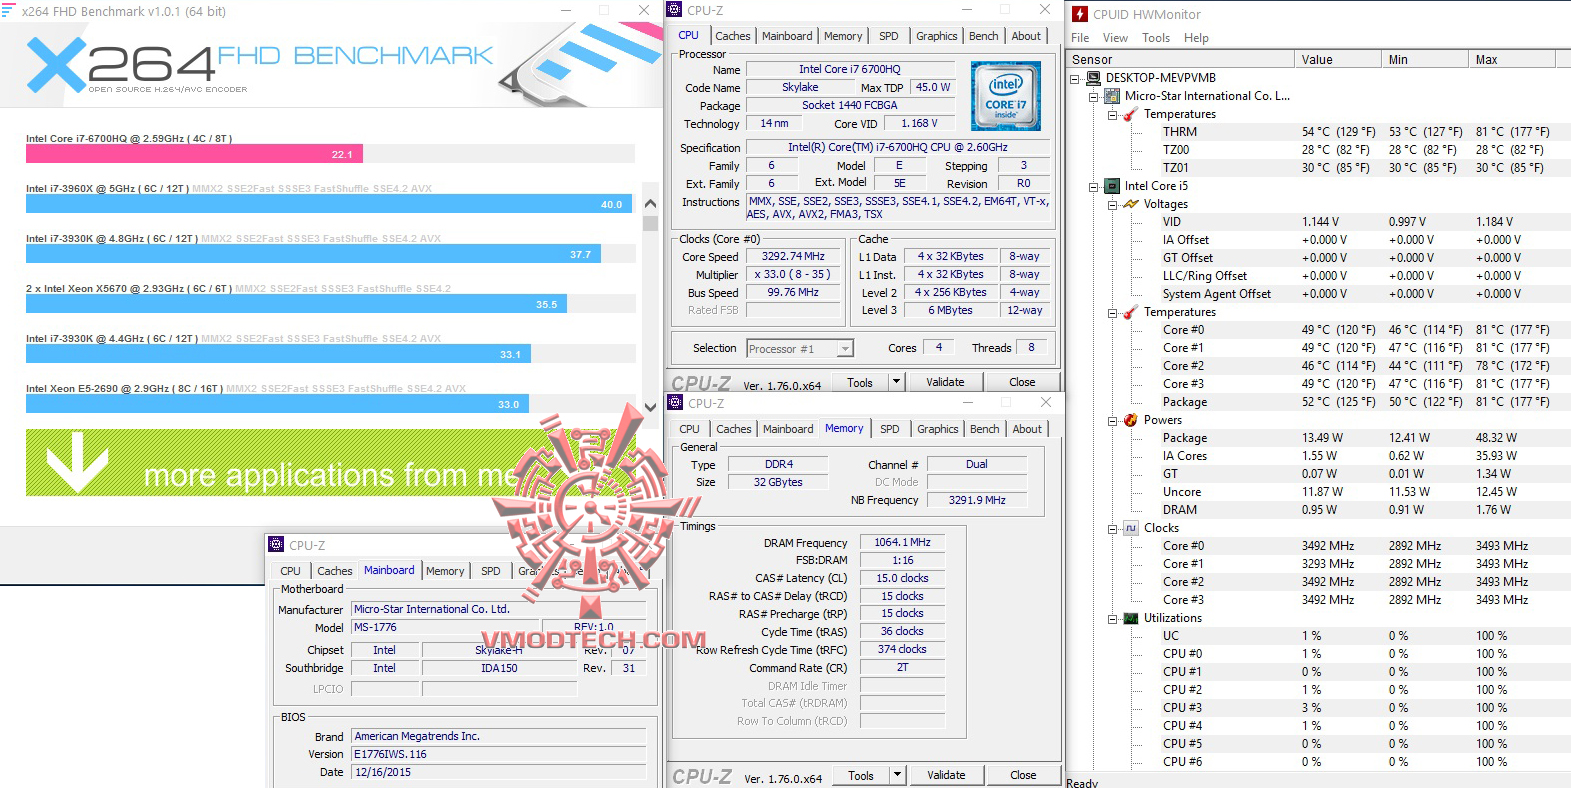
Task: Open Graphics tab in the CPU-Z memory timings window
Action: (938, 429)
